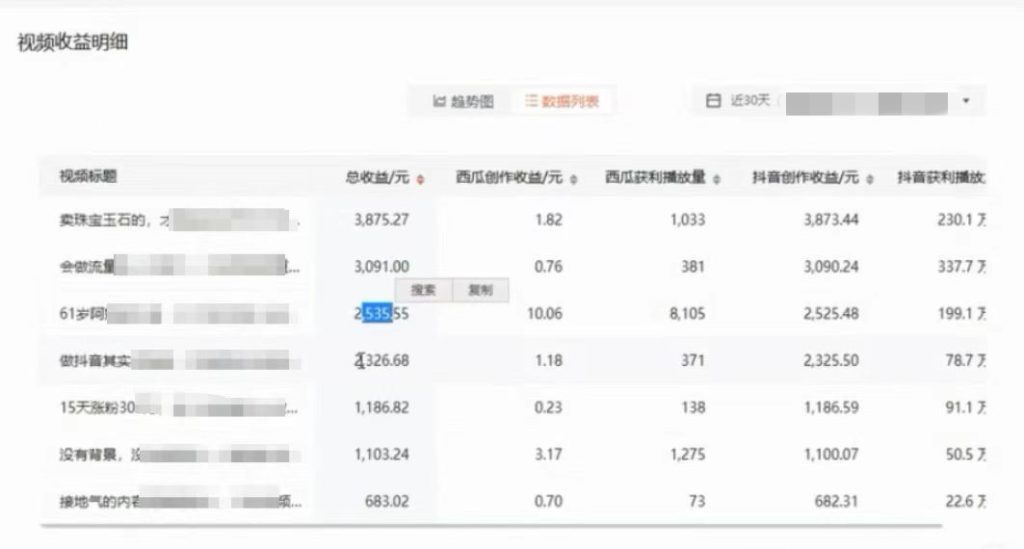This screenshot has width=1024, height=549.
Task: Click the horizontal scrollbar below the table
Action: point(491,525)
